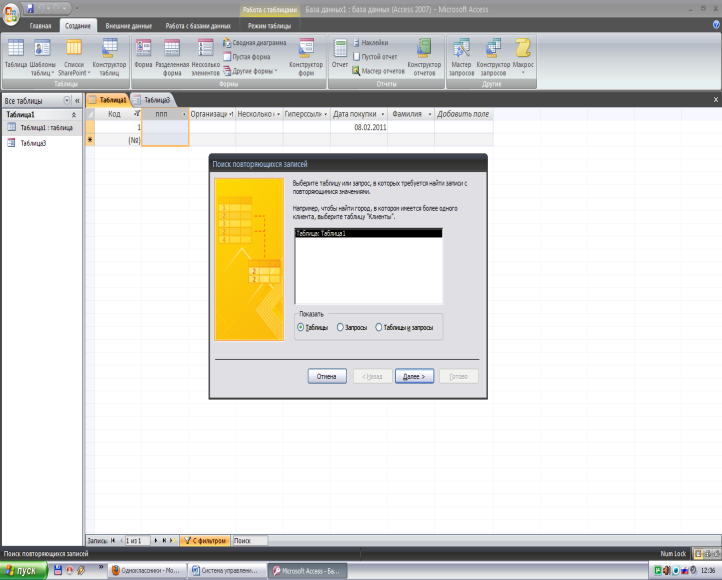The width and height of the screenshot is (722, 580).
Task: Click Сводная диаграмма
Action: click(255, 42)
